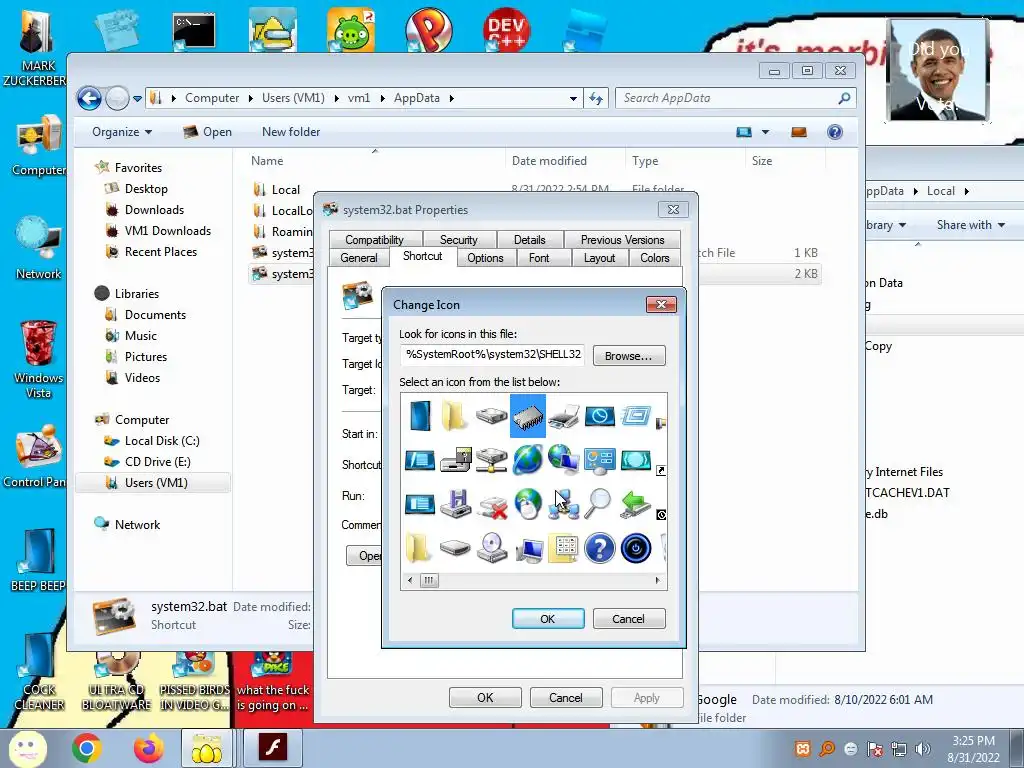Refresh the AppData folder view
Viewport: 1024px width, 768px height.
click(596, 99)
